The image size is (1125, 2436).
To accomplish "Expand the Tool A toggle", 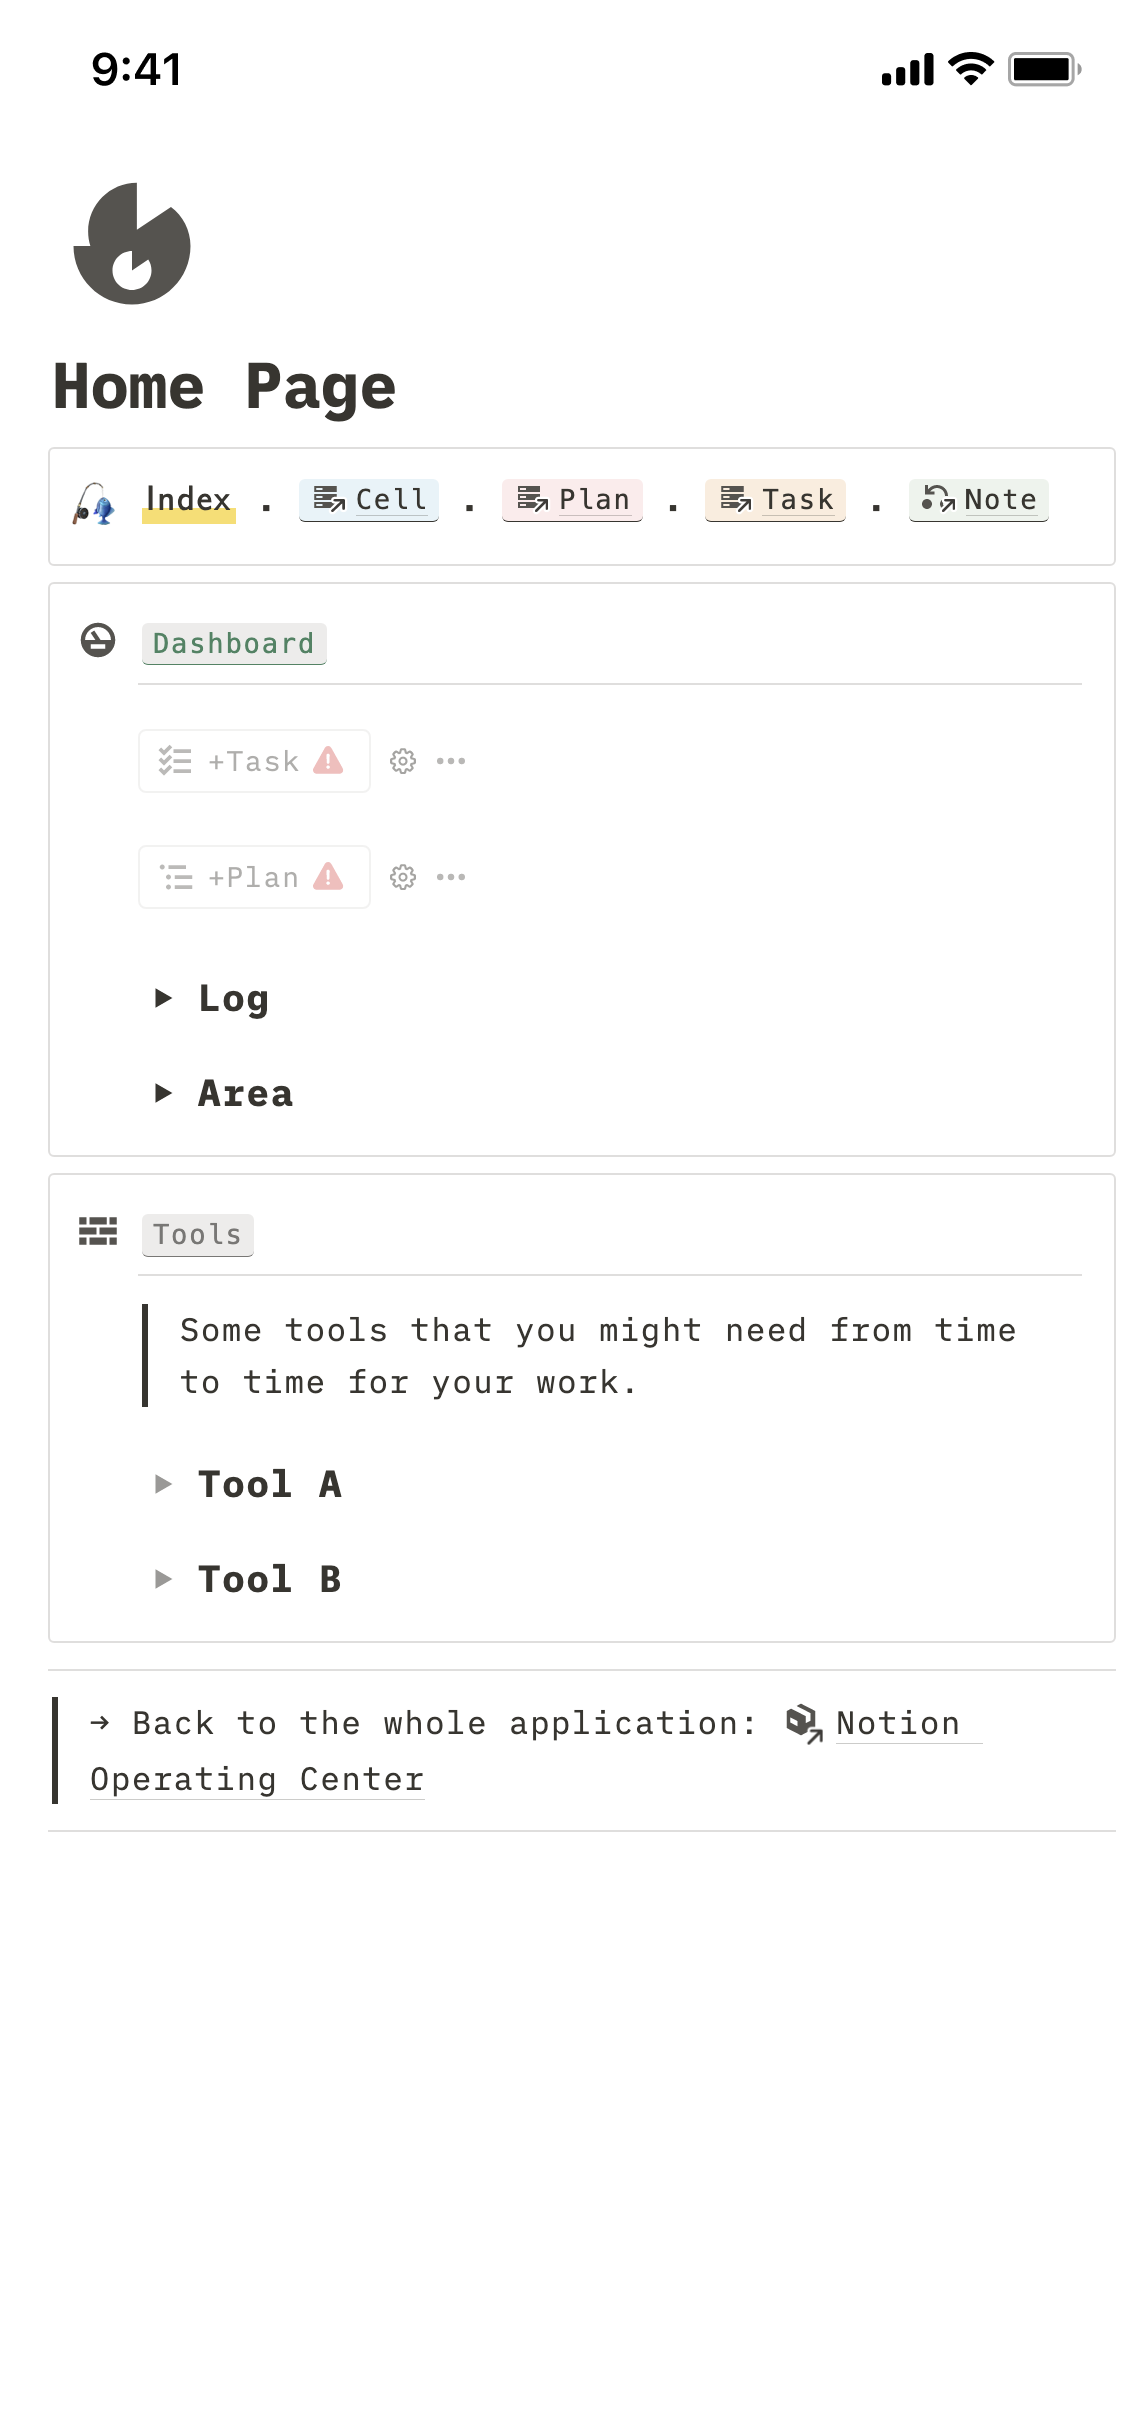I will (164, 1484).
